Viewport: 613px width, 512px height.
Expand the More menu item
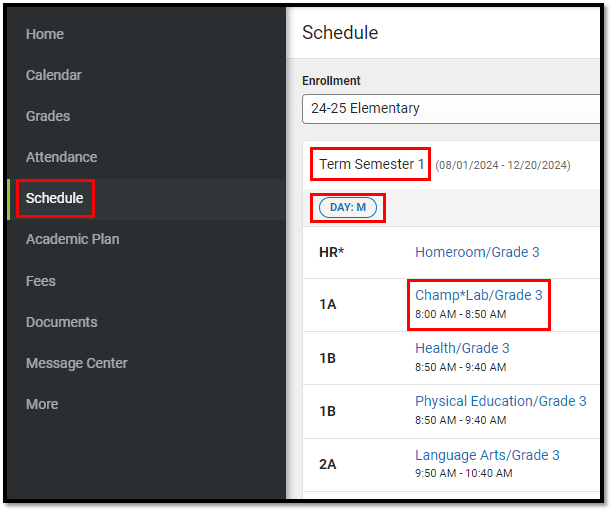click(x=42, y=404)
